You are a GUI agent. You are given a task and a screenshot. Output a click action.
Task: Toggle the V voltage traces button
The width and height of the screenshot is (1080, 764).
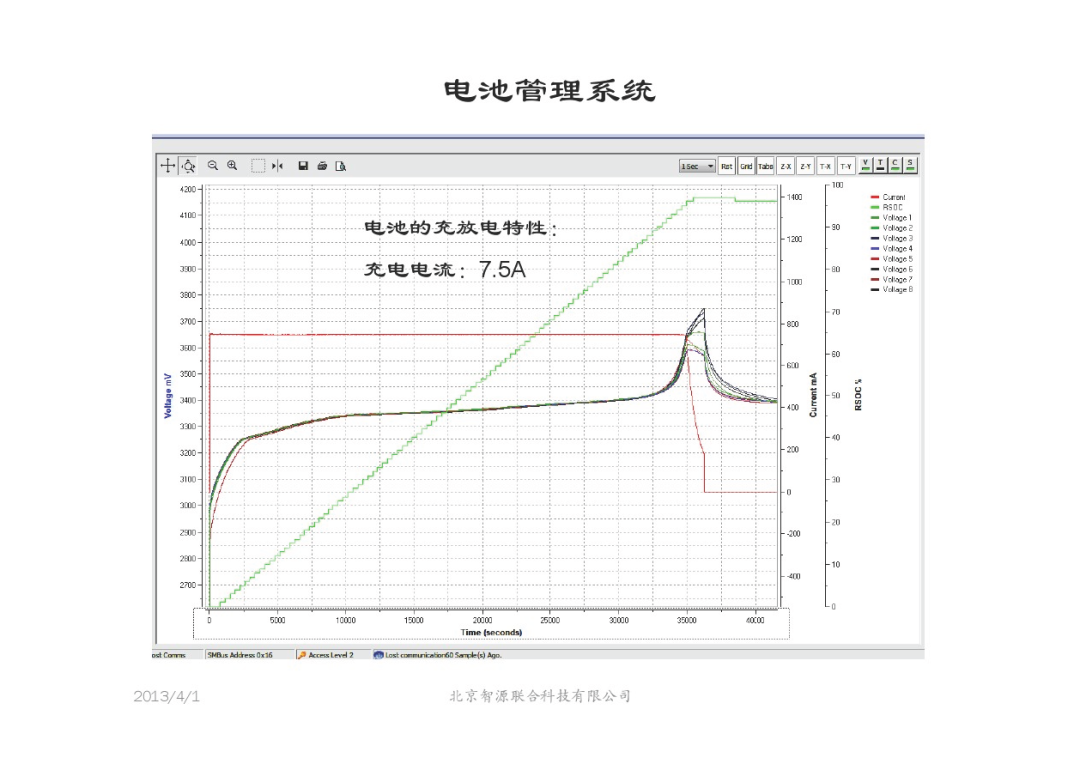866,165
